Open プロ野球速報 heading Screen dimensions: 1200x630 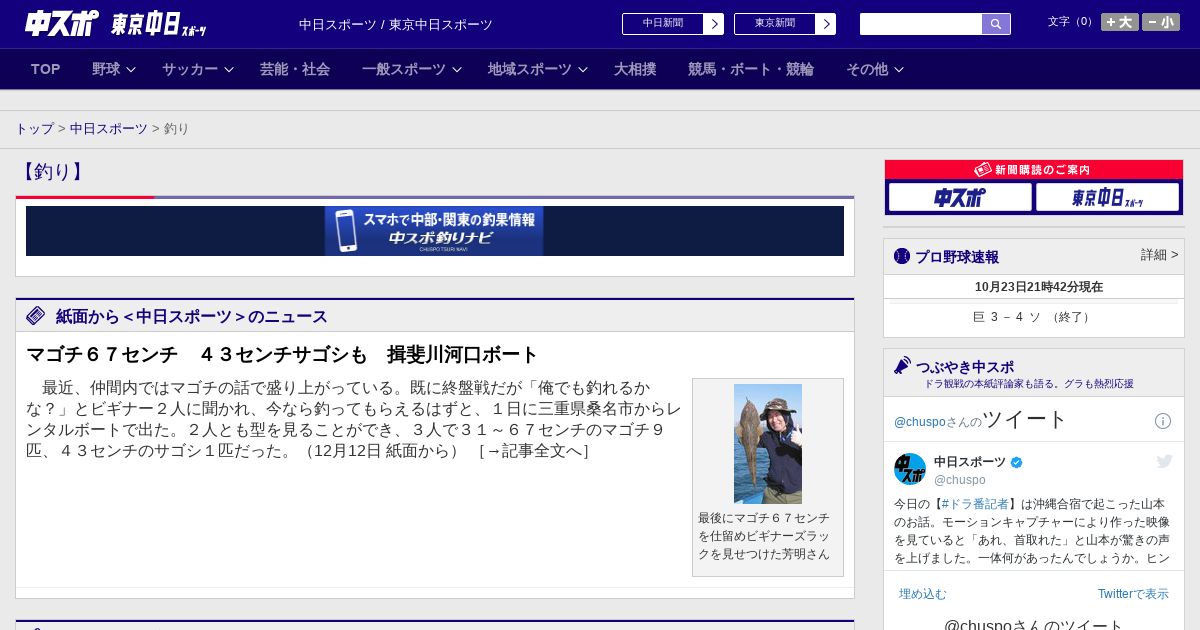tap(957, 257)
